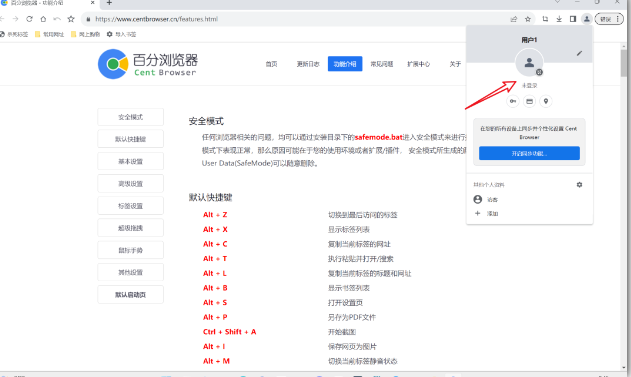Click the star icon left of address bar
Screen dimensions: 631x377
71,19
